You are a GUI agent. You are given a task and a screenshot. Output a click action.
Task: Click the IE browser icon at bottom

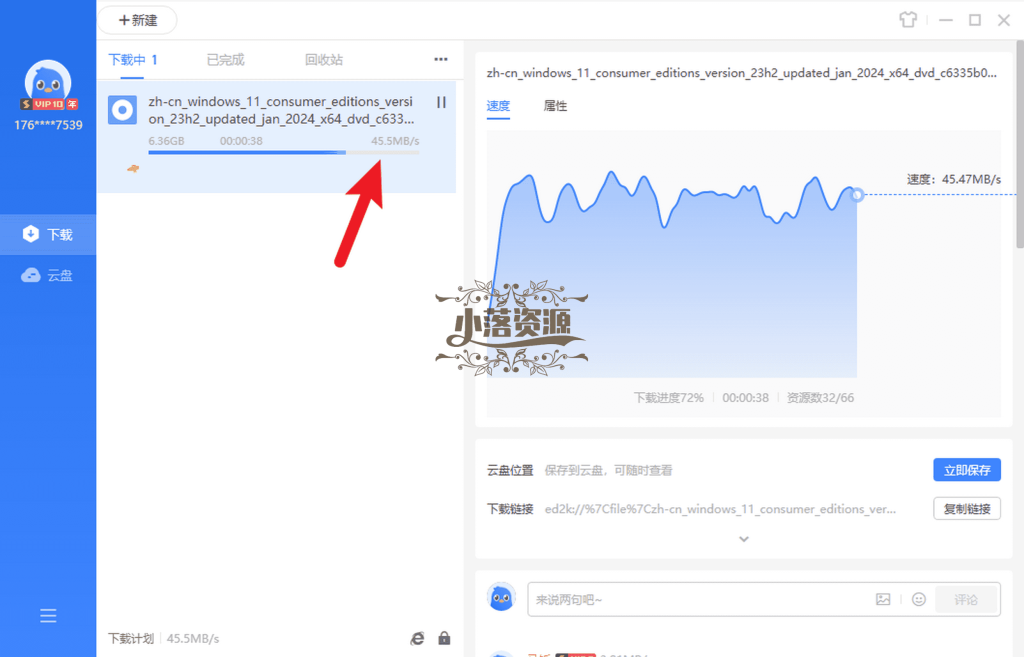[x=417, y=639]
